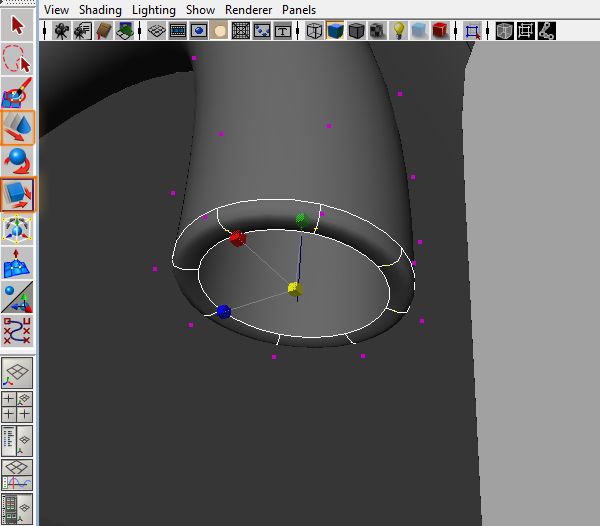600x526 pixels.
Task: Activate the Lasso selection tool
Action: coord(17,59)
